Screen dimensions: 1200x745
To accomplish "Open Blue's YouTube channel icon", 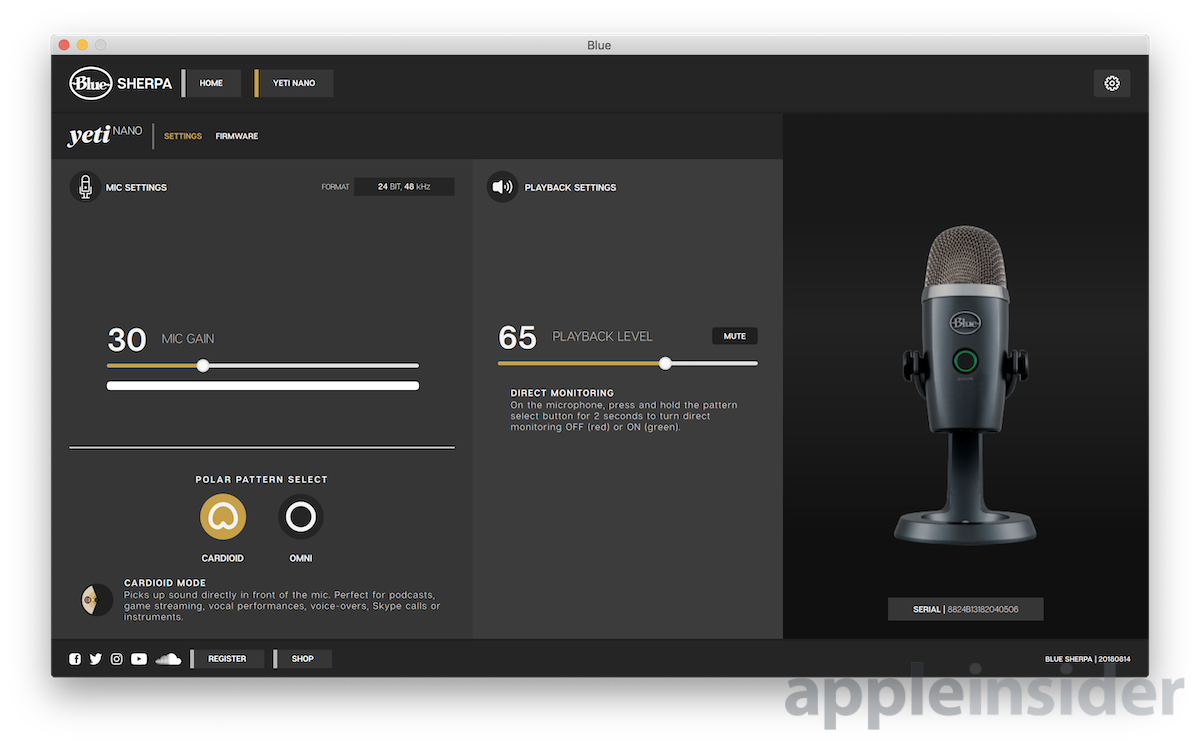I will 139,659.
